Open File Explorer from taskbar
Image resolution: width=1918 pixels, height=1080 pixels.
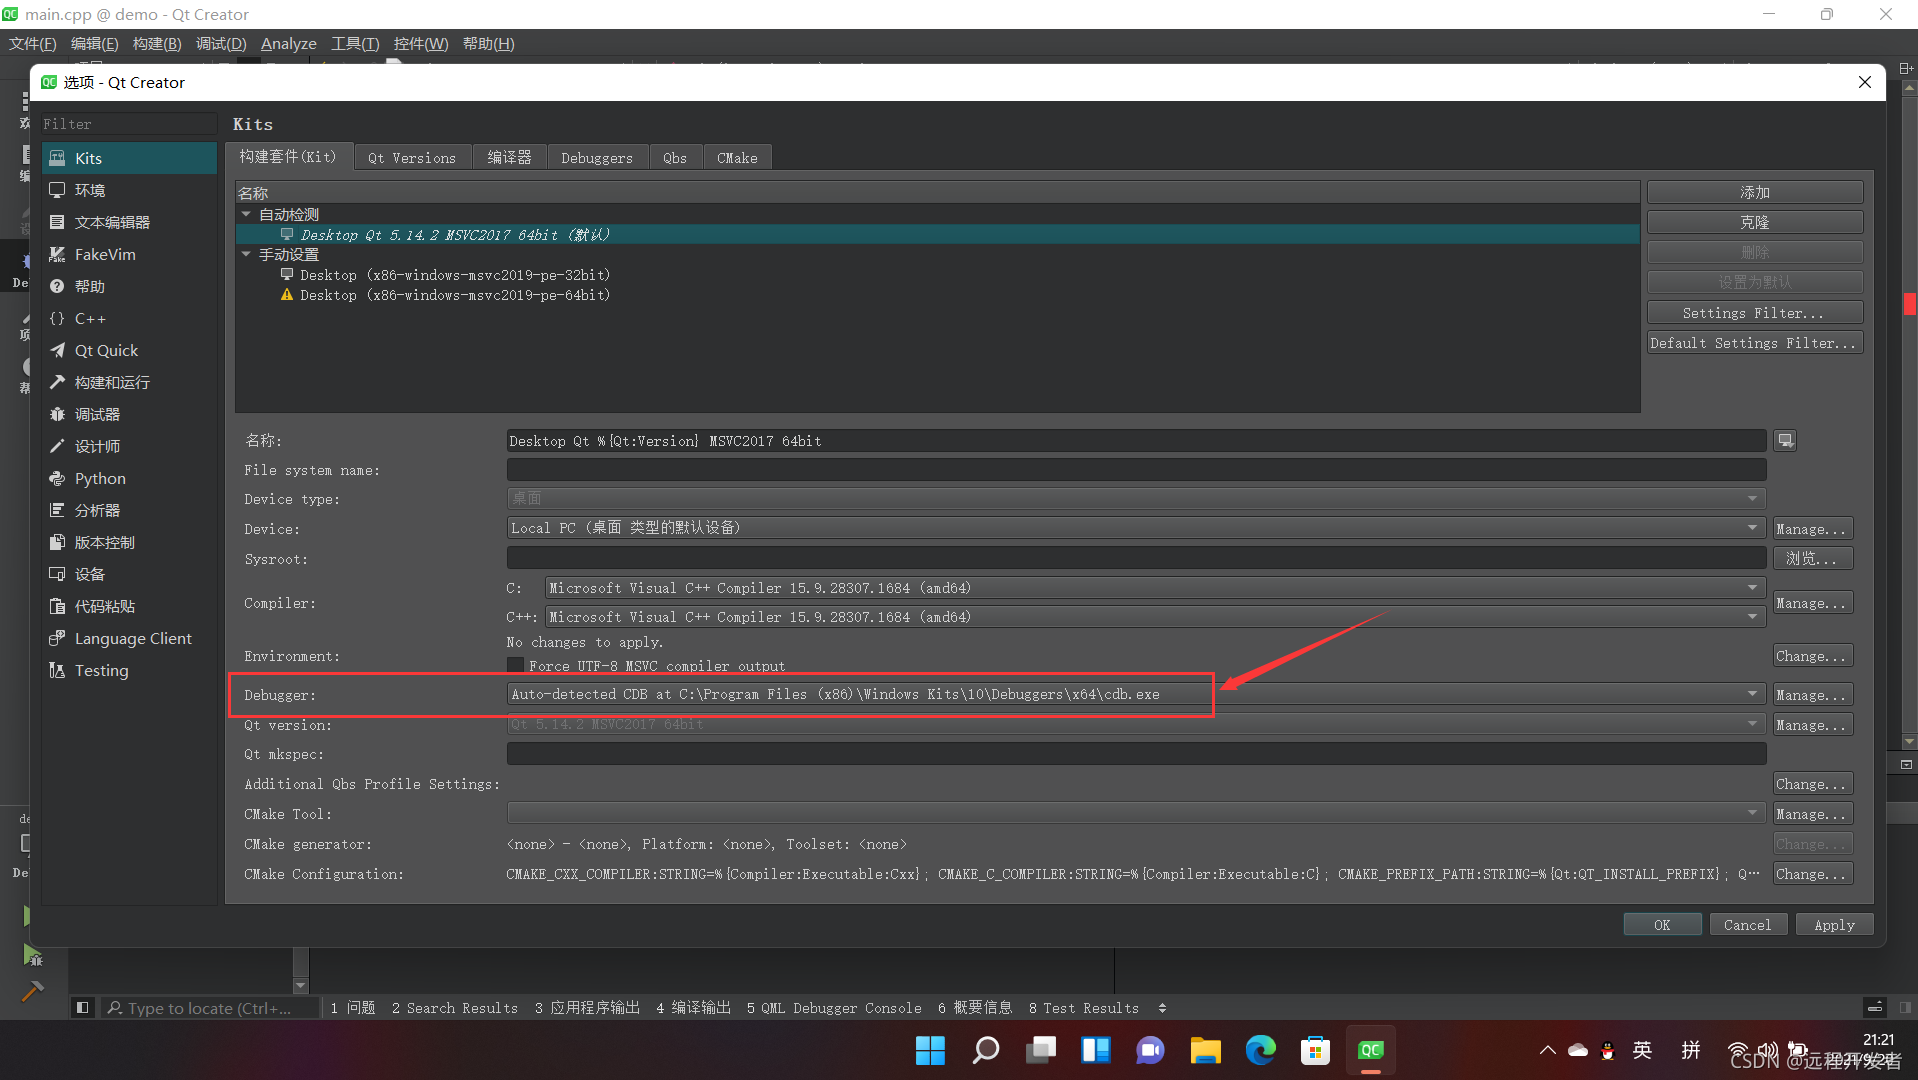(x=1205, y=1050)
